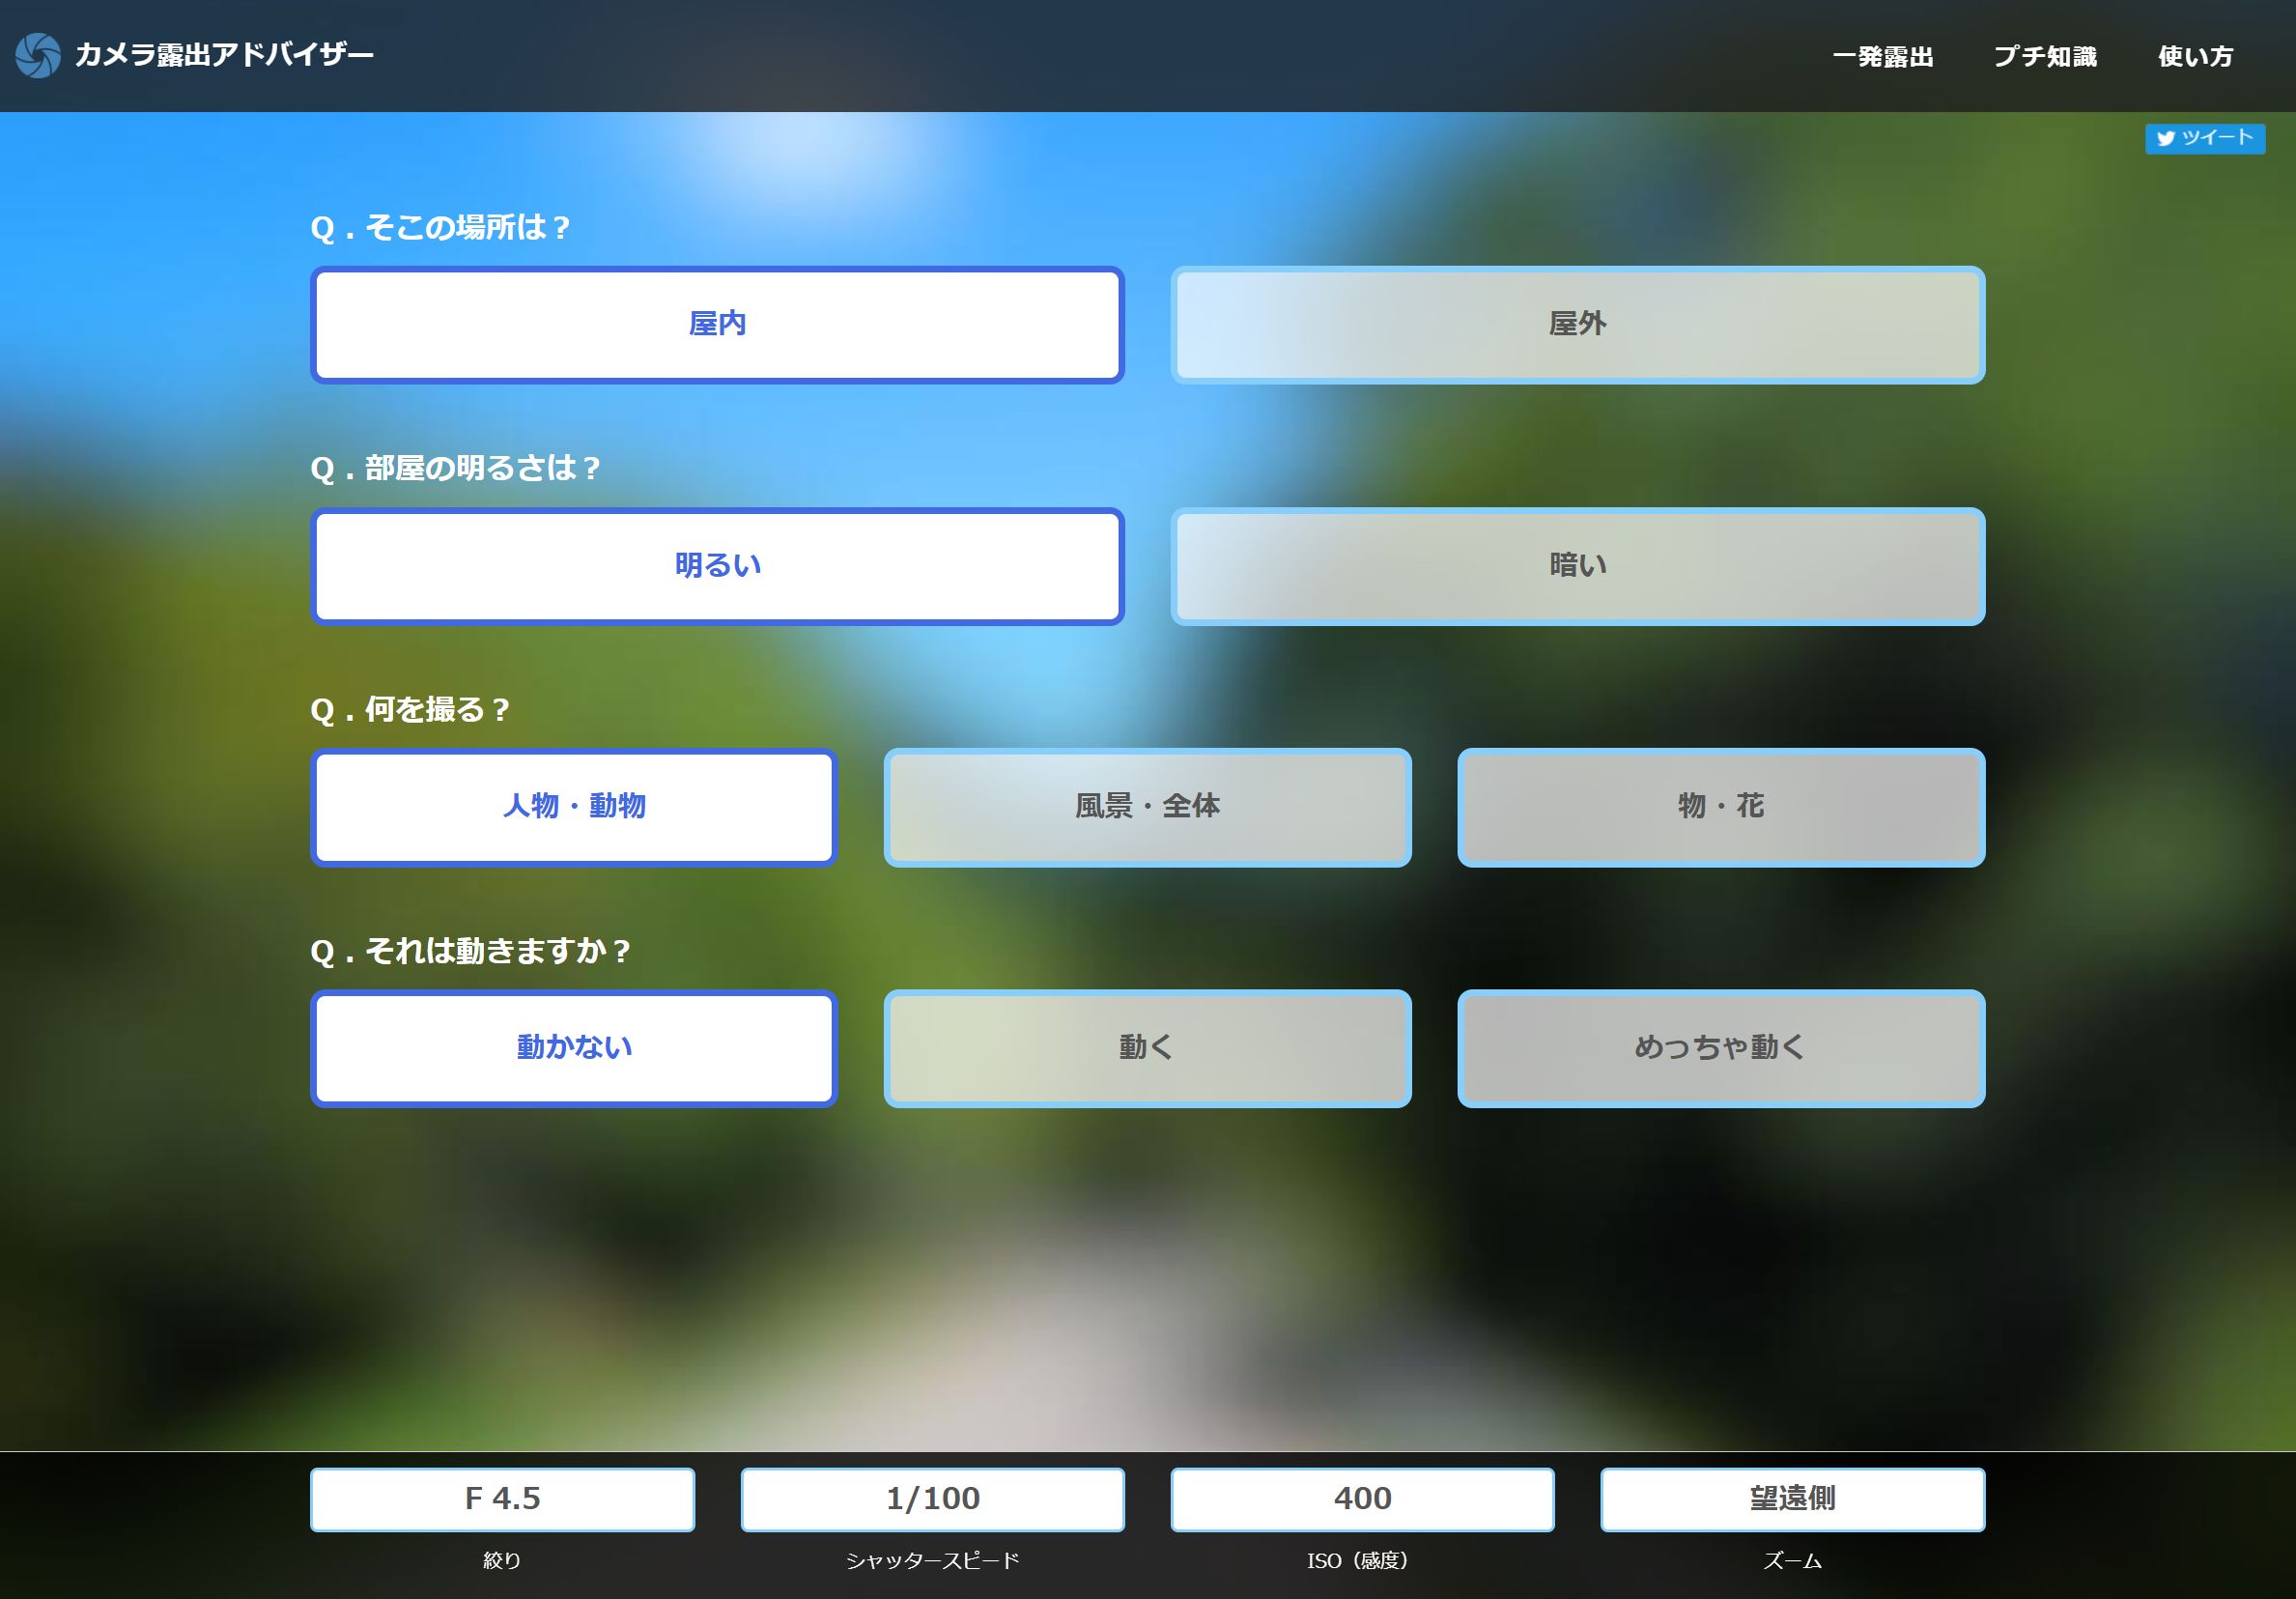Viewport: 2296px width, 1599px height.
Task: Click the F 4.5 aperture result
Action: (x=502, y=1499)
